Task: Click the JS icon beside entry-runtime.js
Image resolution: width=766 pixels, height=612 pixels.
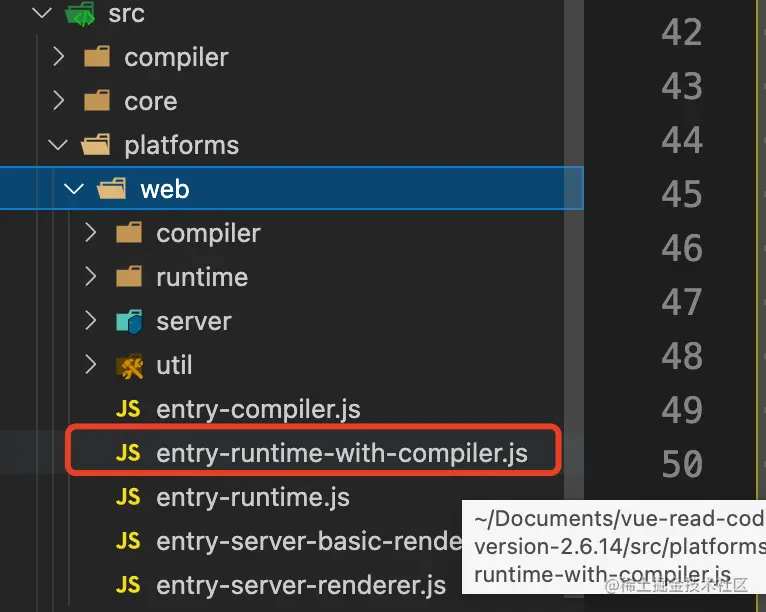Action: tap(128, 497)
